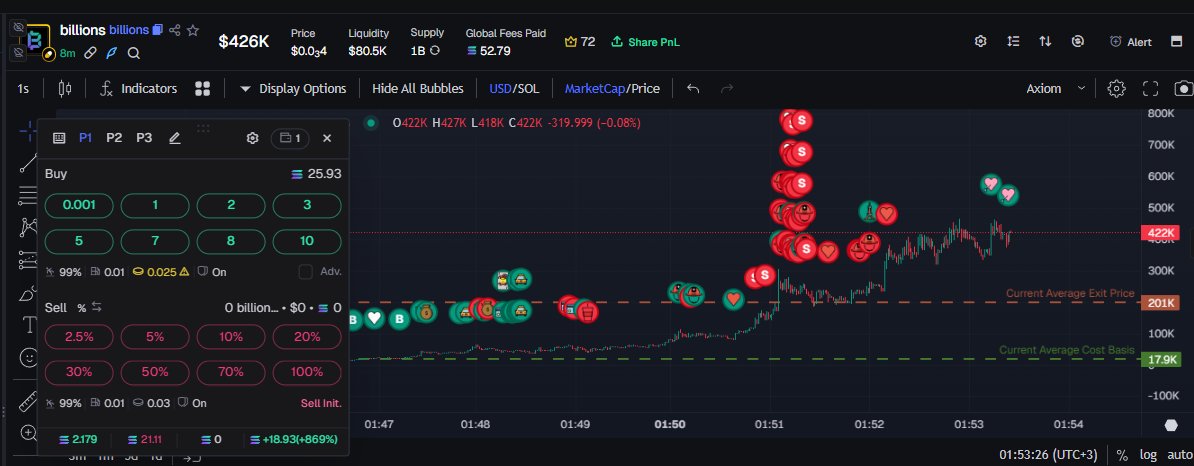Viewport: 1194px width, 466px height.
Task: Open trade panel settings gear
Action: pyautogui.click(x=253, y=138)
